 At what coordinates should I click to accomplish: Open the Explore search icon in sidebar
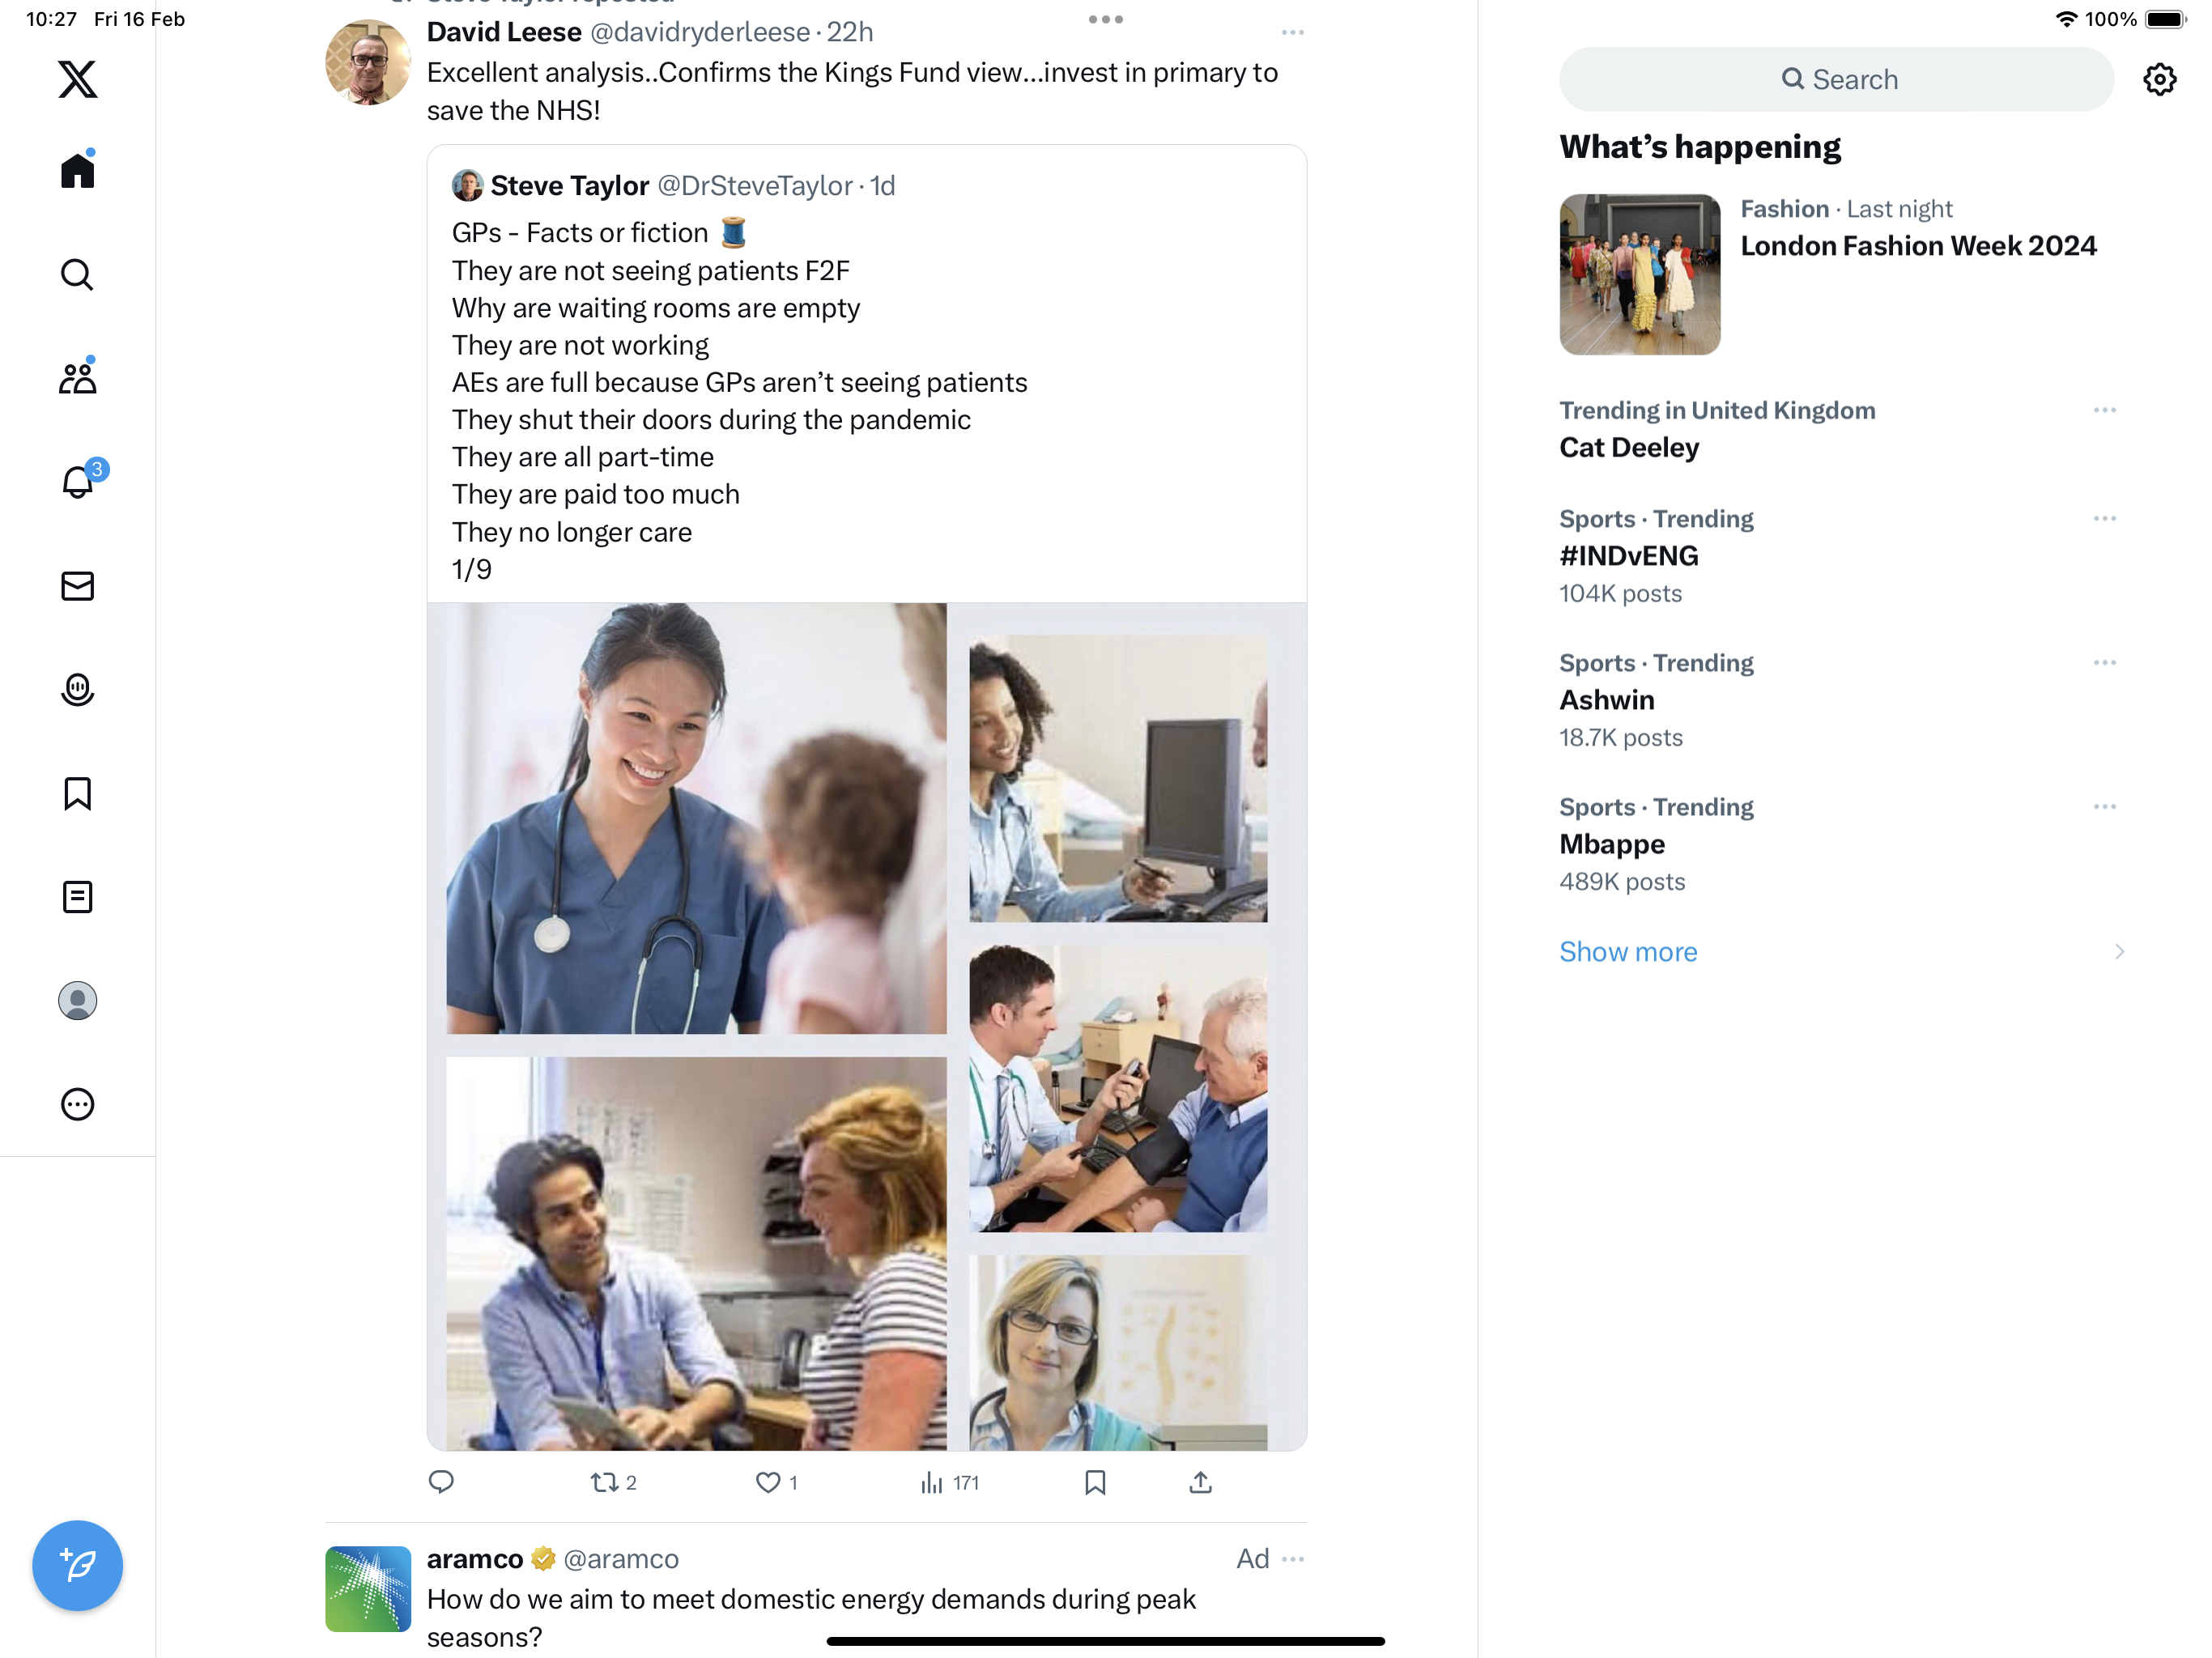coord(77,274)
